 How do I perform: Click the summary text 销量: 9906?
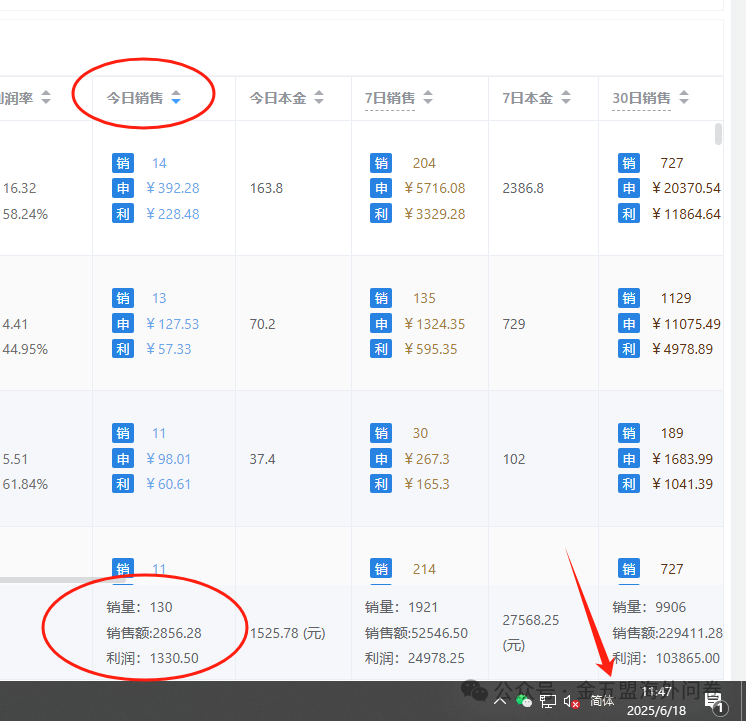click(x=649, y=607)
